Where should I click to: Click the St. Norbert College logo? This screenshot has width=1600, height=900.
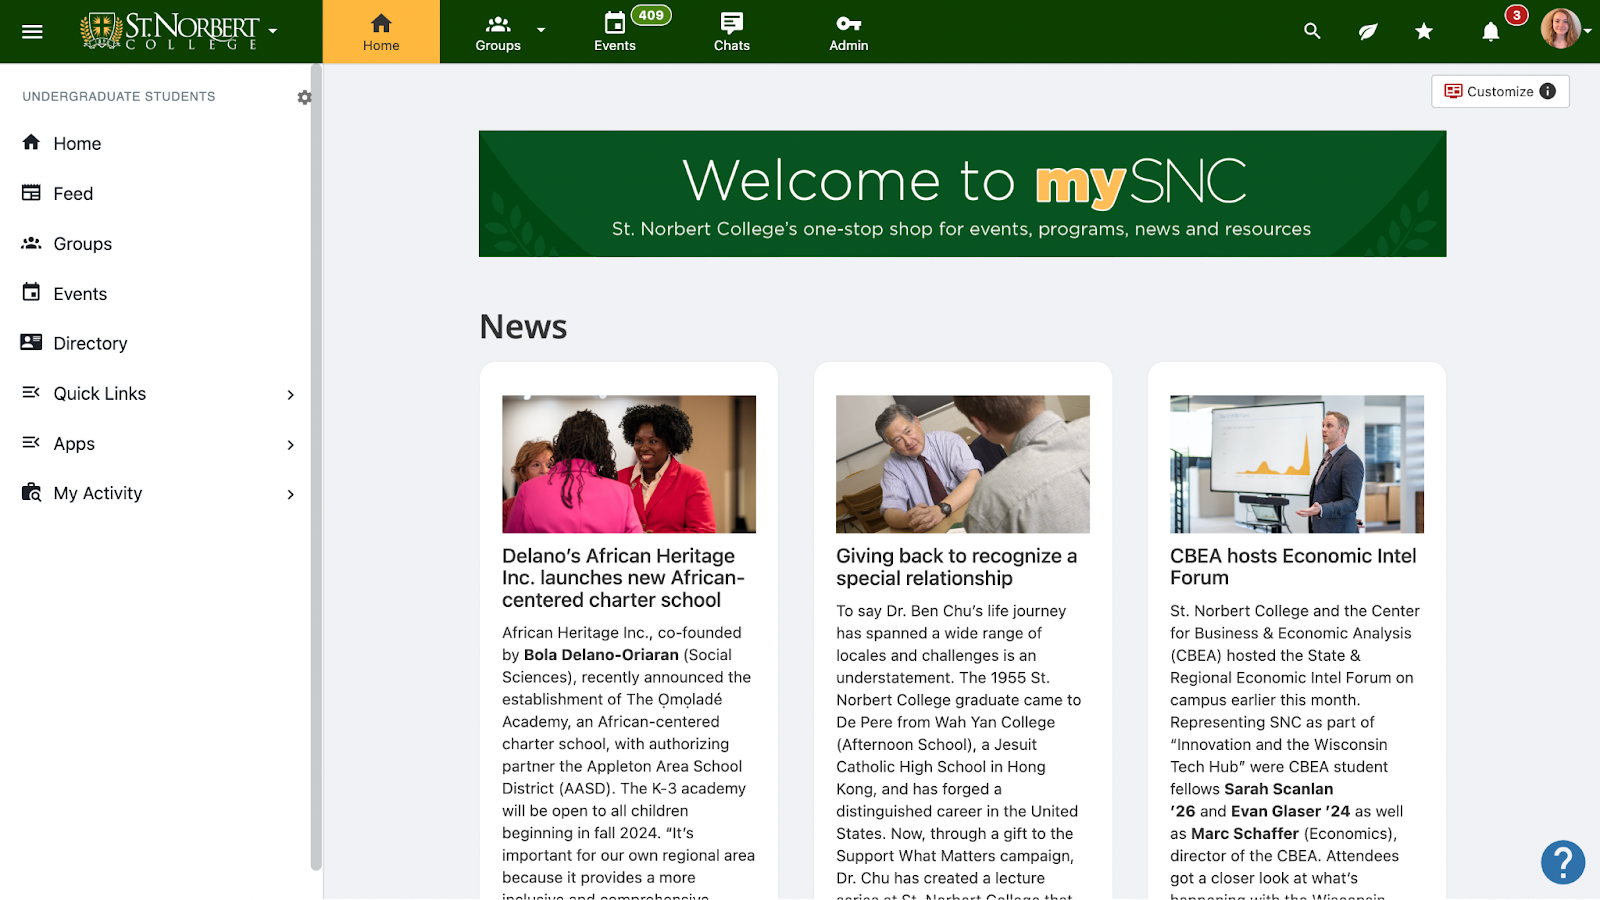pyautogui.click(x=169, y=31)
